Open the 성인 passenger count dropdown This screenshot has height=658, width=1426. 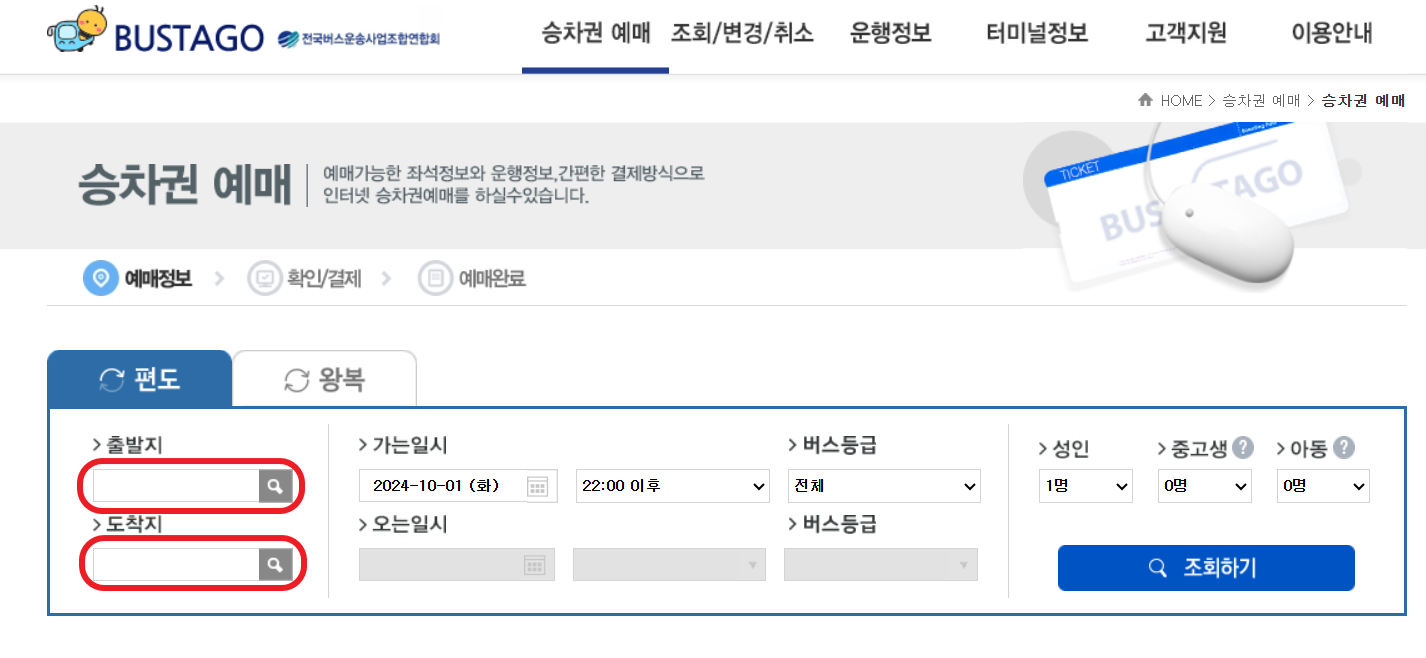click(x=1085, y=485)
